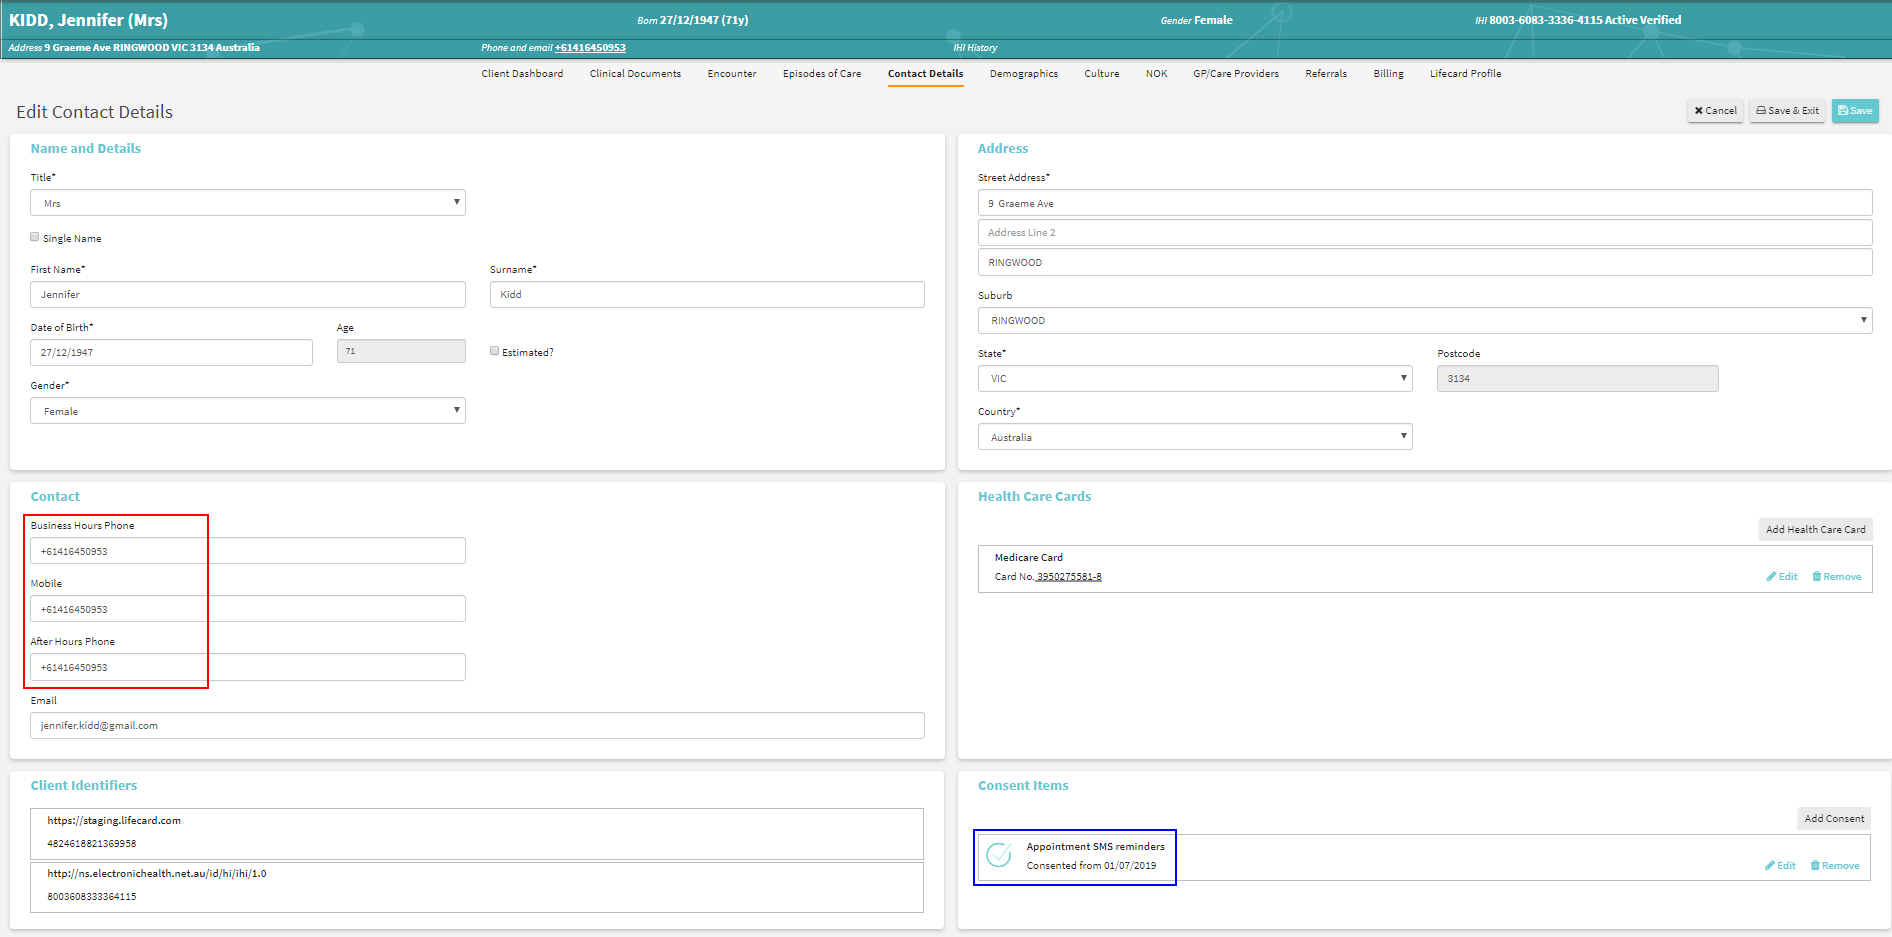
Task: Click the Add Consent button
Action: 1833,819
